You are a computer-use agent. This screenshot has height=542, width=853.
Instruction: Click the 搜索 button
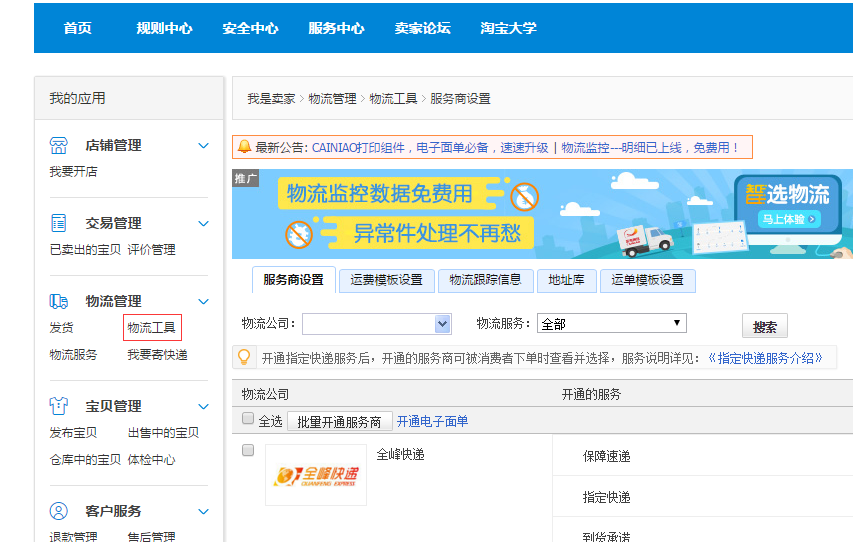765,327
